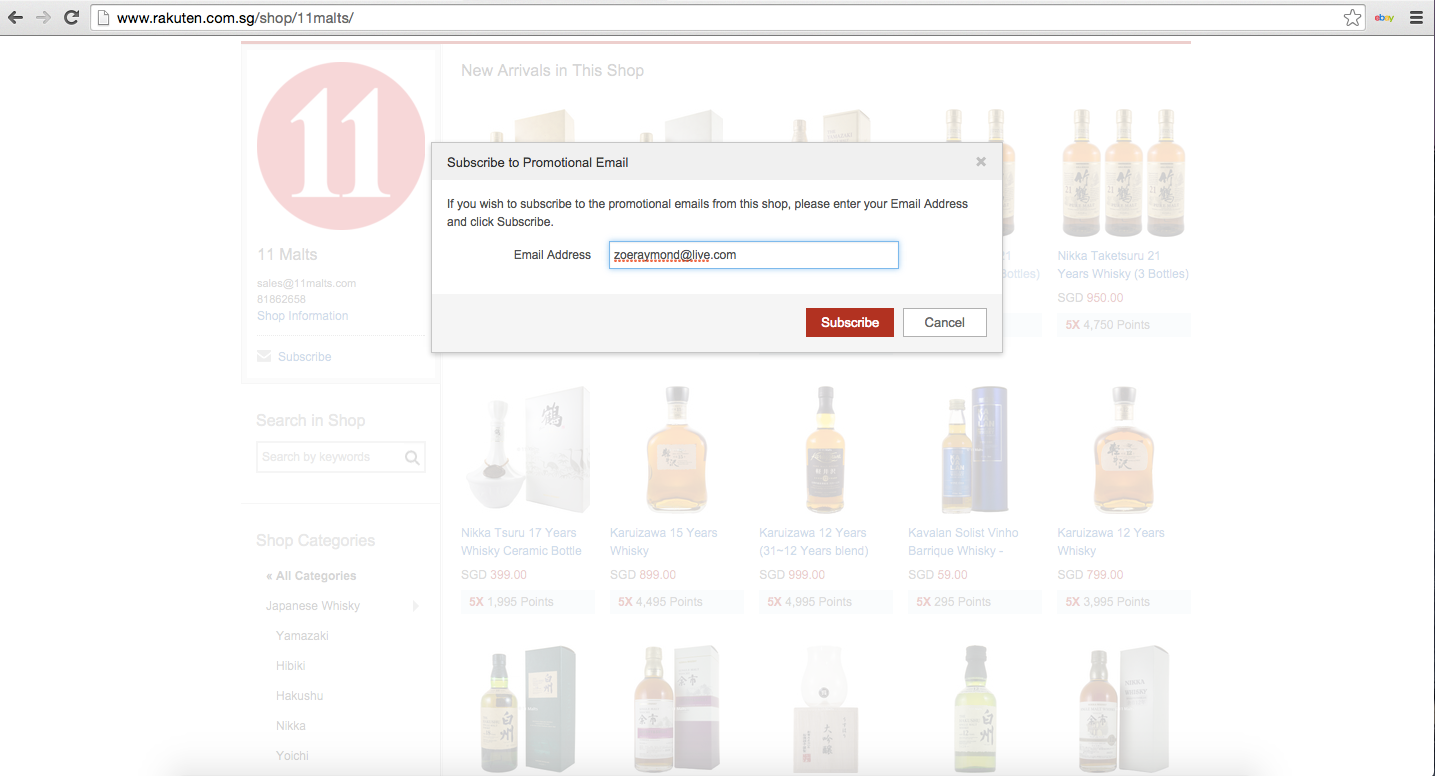Click the shop search magnifier icon

point(412,457)
